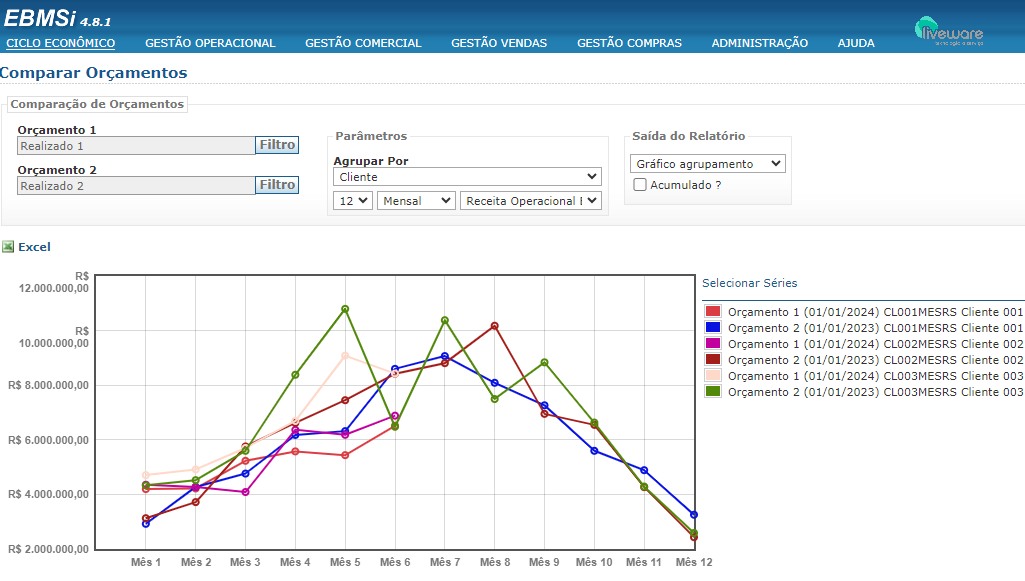Click the Liveware logo
This screenshot has height=581, width=1025.
coord(948,30)
